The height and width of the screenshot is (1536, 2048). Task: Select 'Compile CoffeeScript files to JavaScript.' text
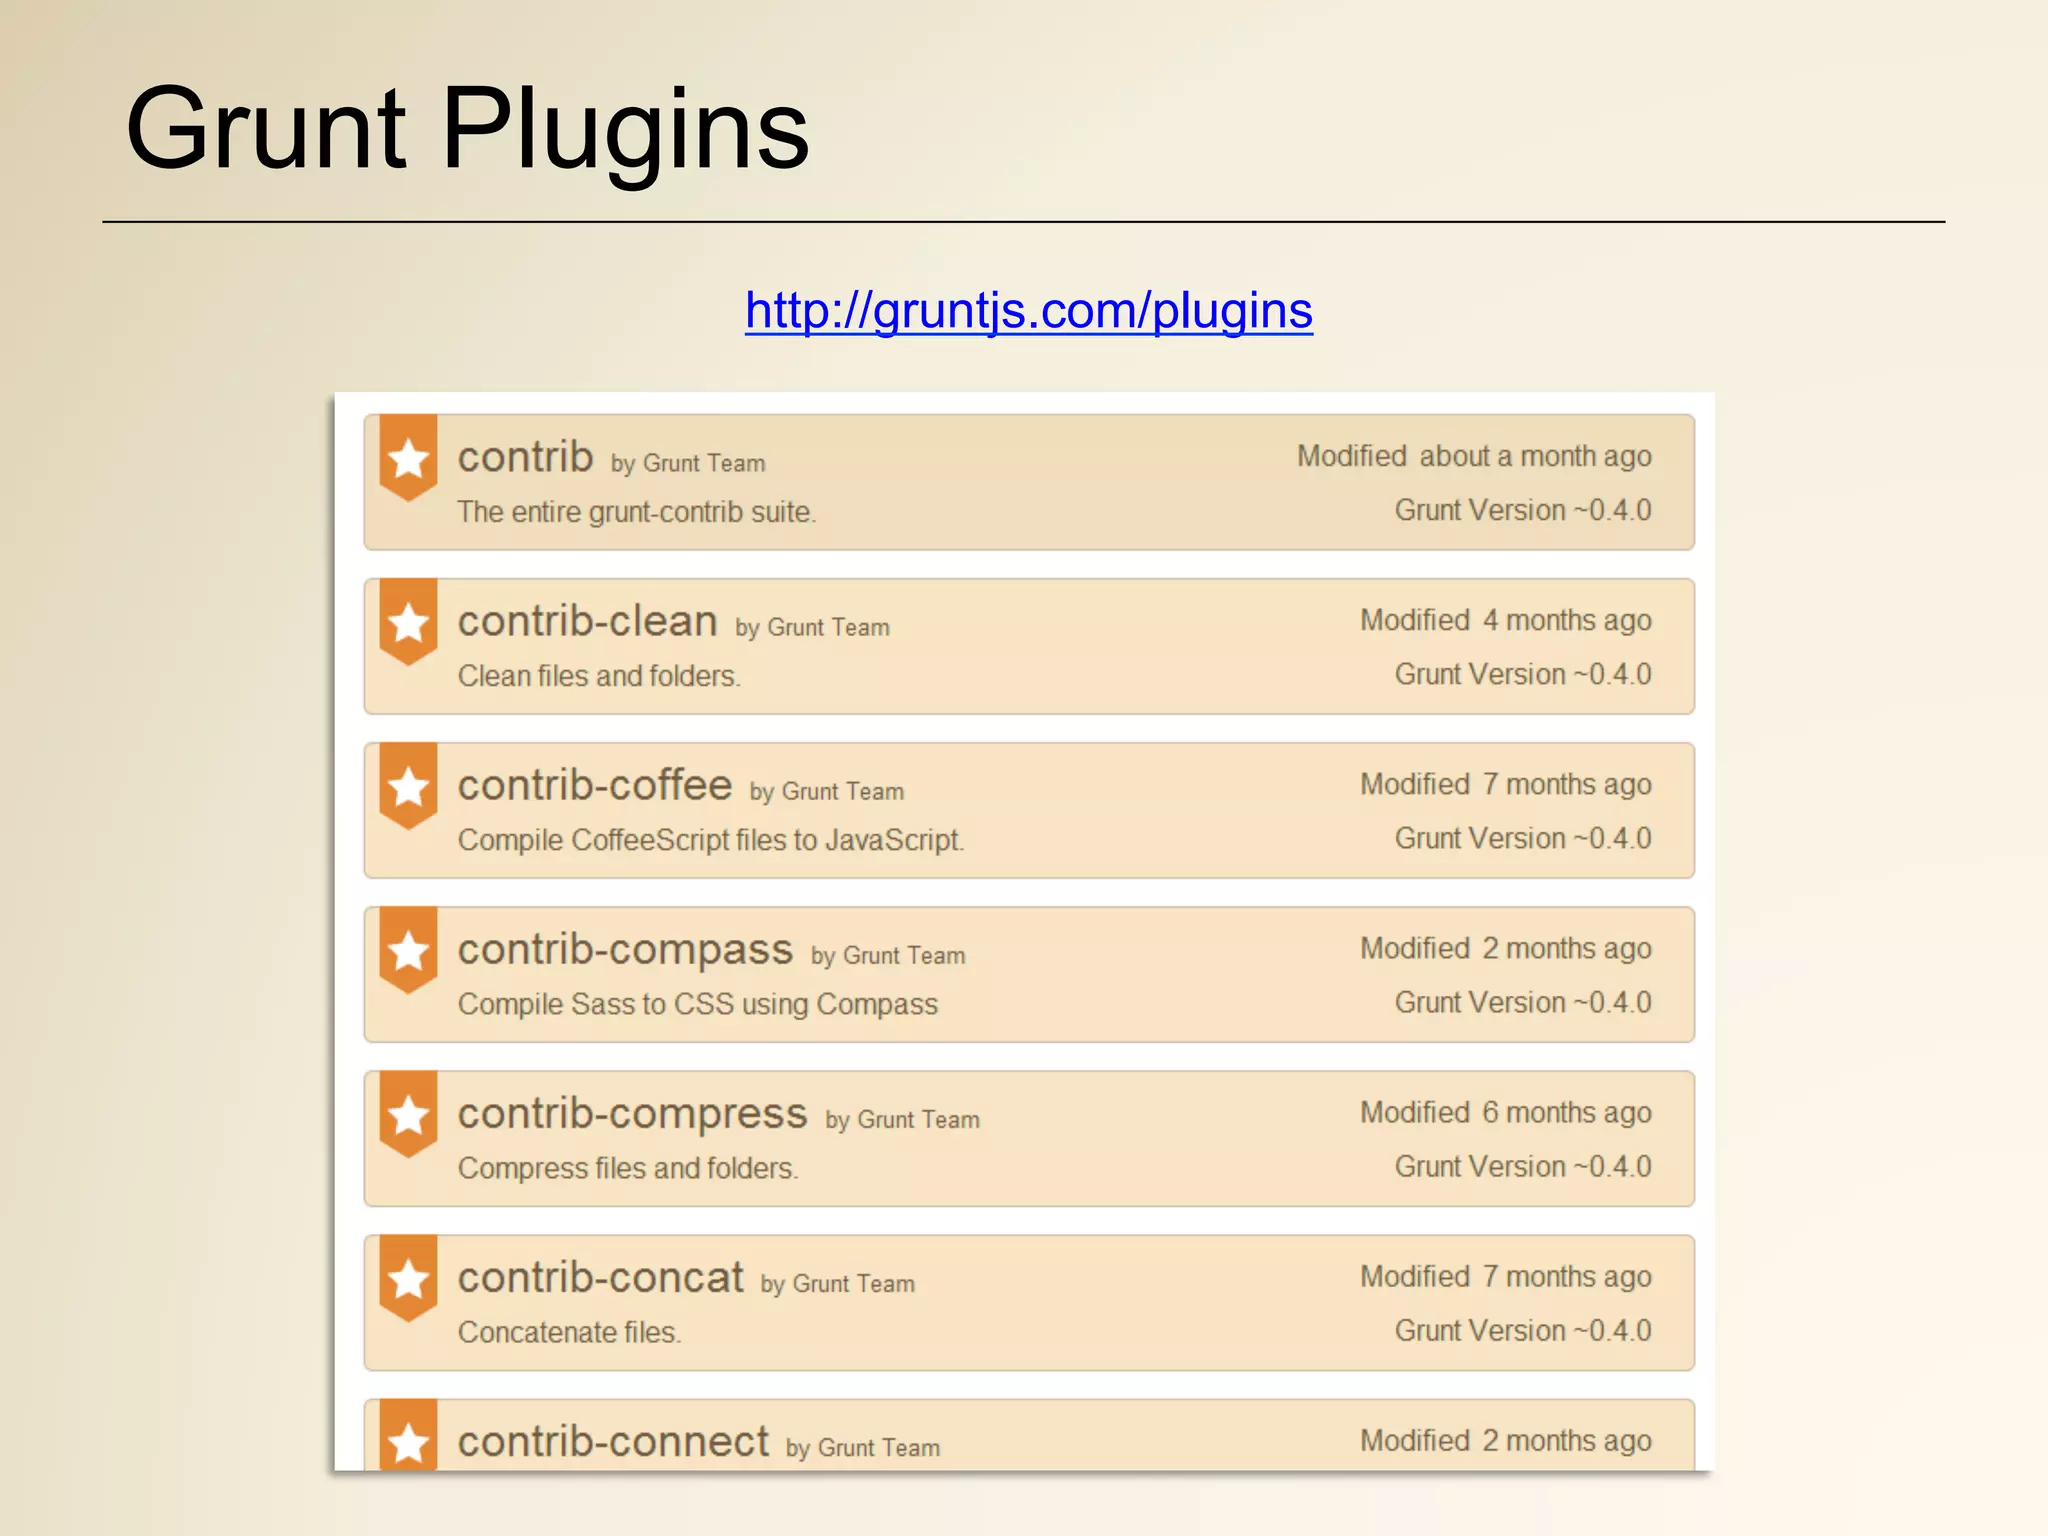coord(711,840)
